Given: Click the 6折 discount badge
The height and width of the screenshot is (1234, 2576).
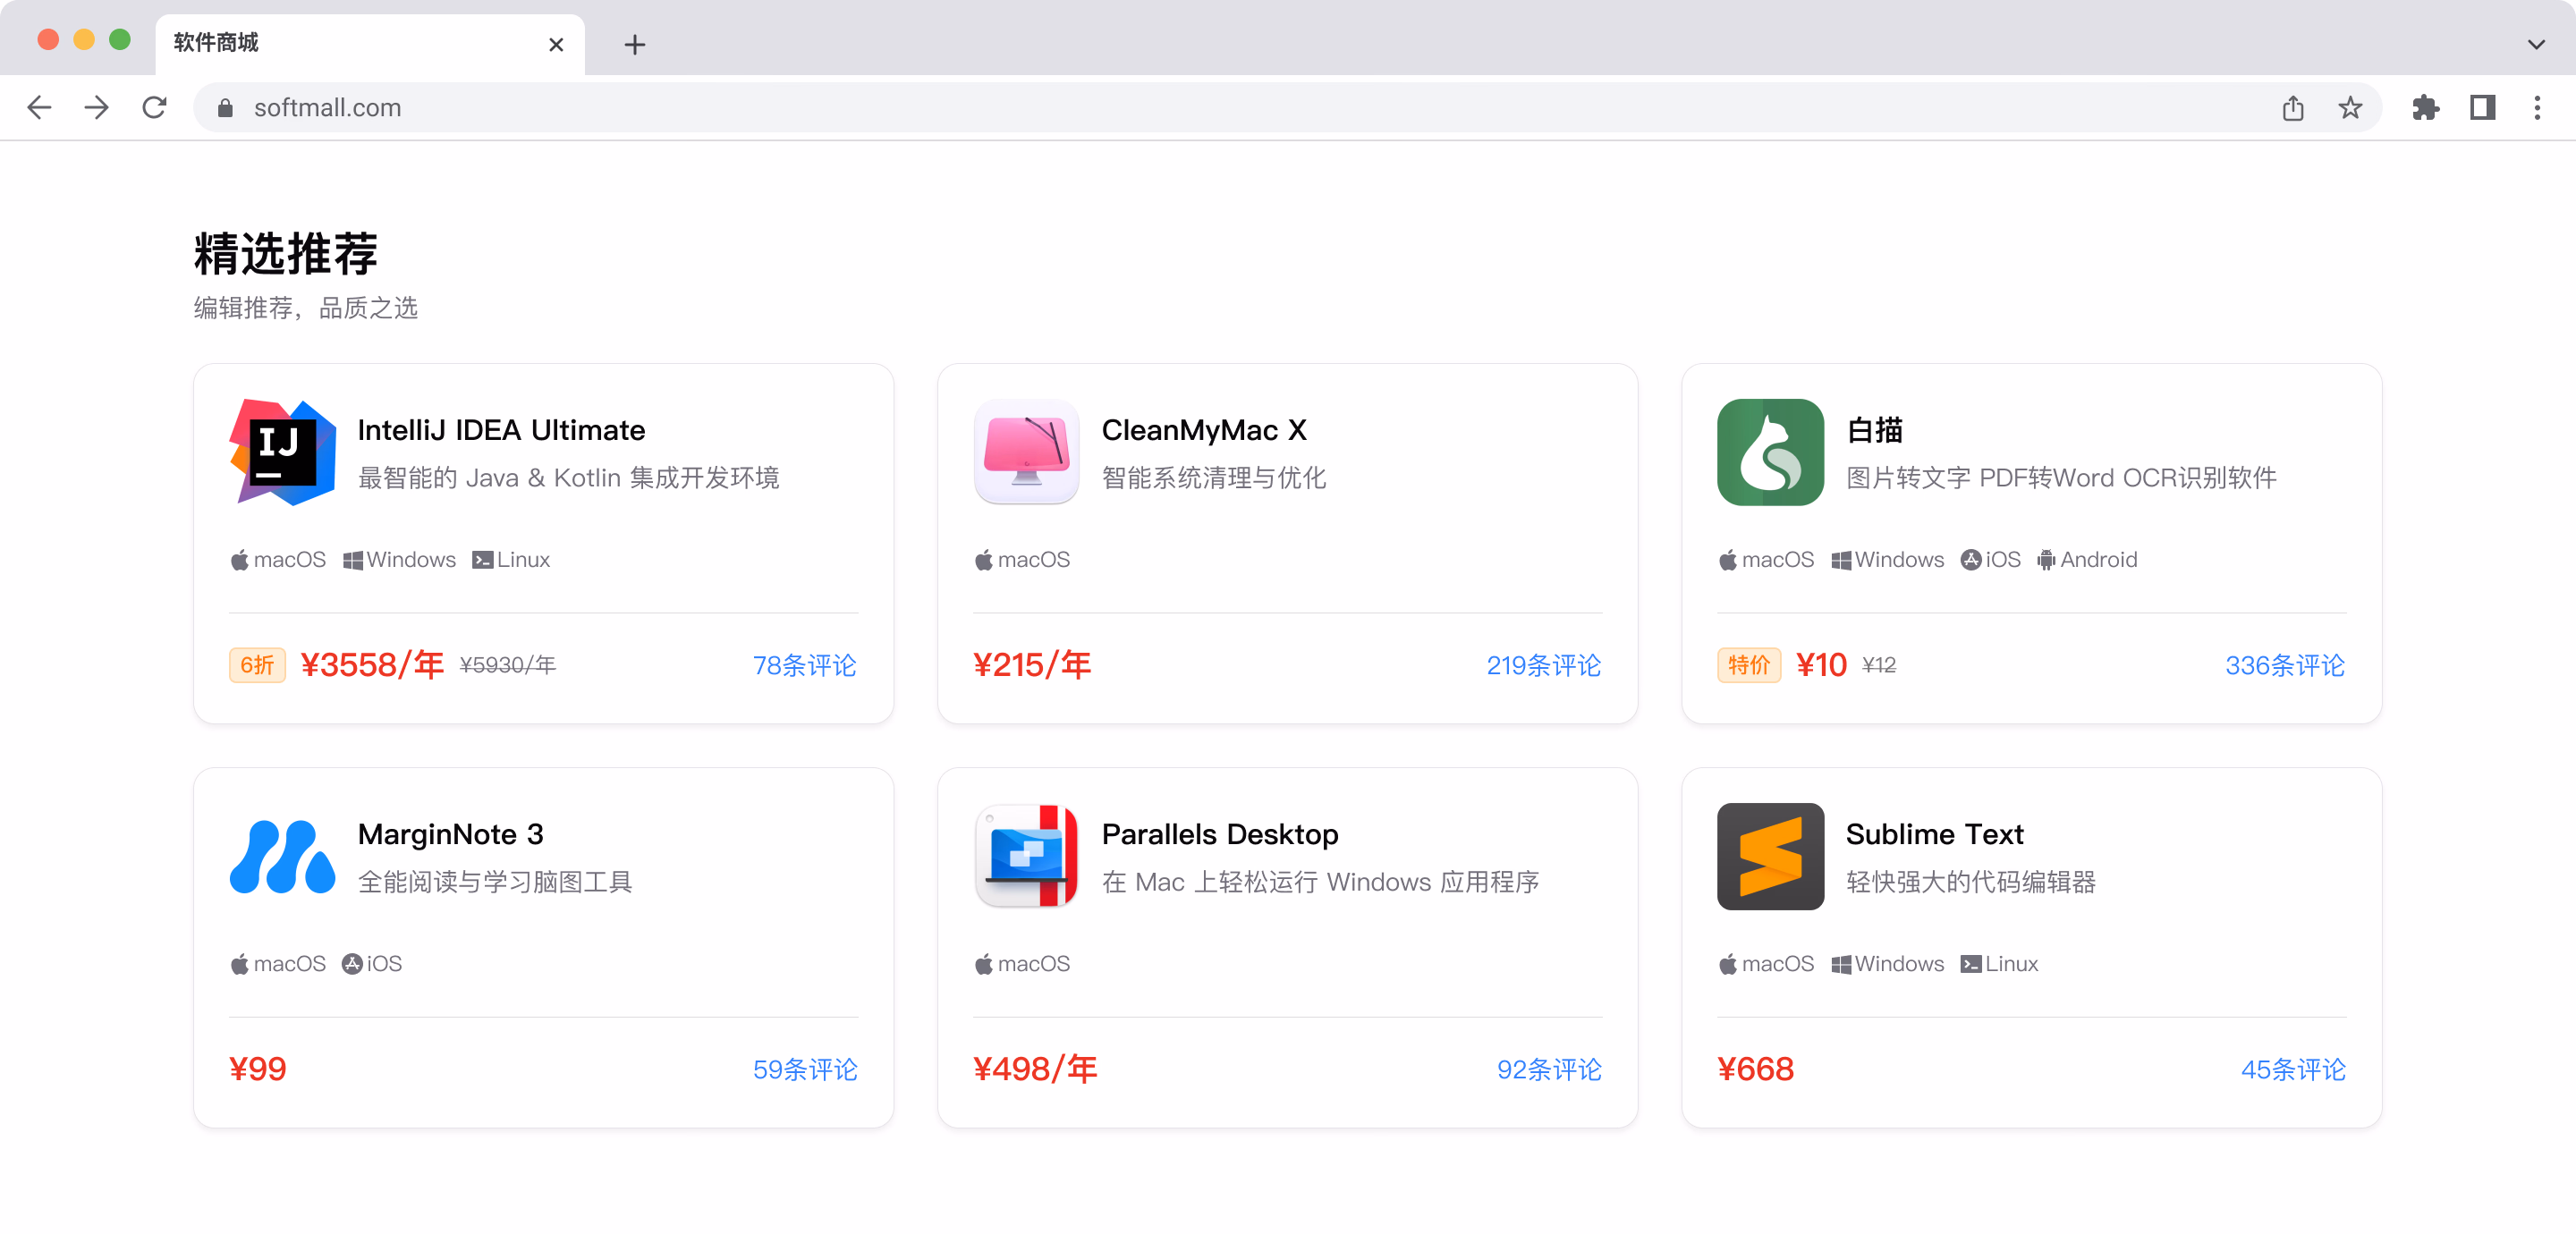Looking at the screenshot, I should coord(257,665).
